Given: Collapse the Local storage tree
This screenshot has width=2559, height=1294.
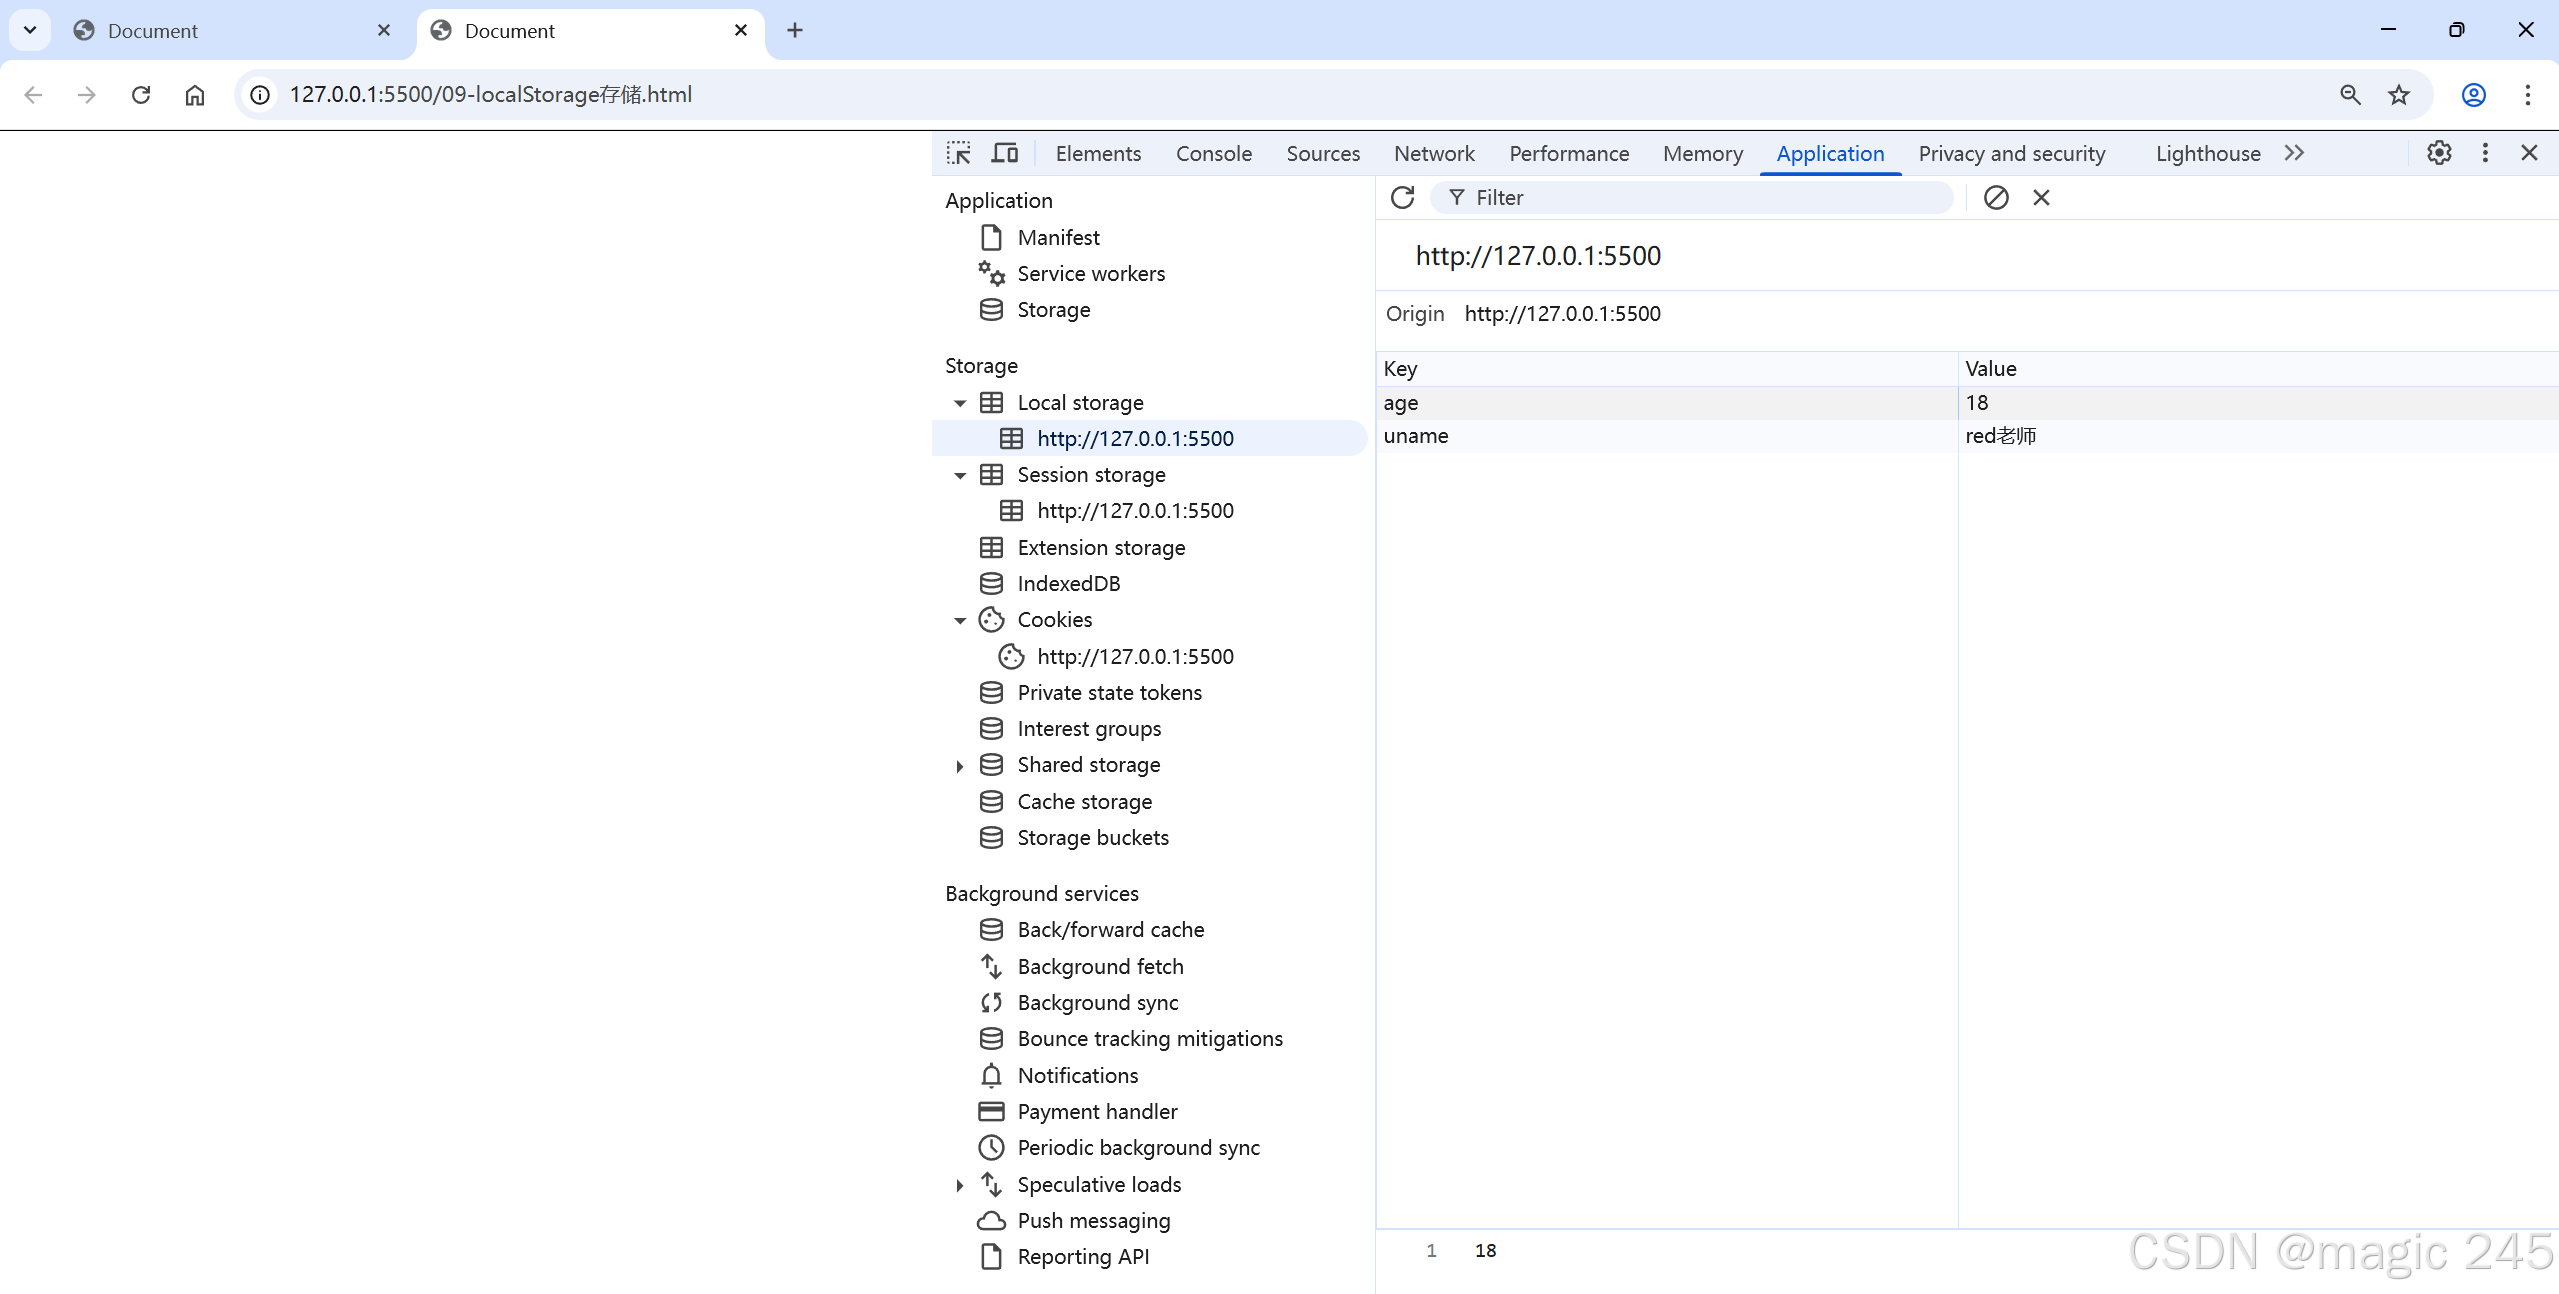Looking at the screenshot, I should tap(960, 403).
